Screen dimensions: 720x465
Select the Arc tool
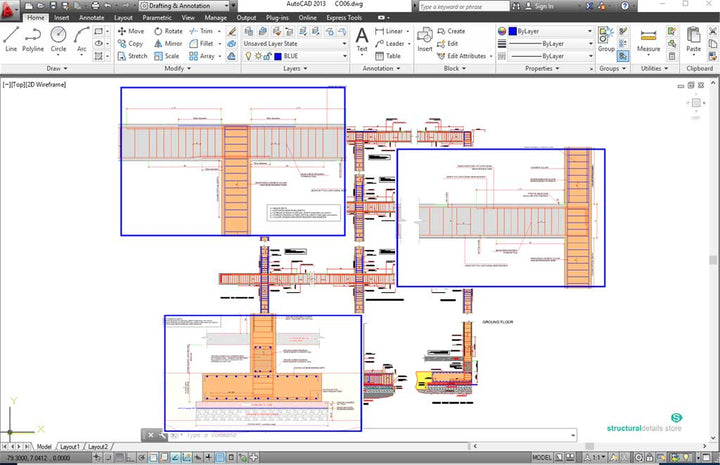pos(82,39)
